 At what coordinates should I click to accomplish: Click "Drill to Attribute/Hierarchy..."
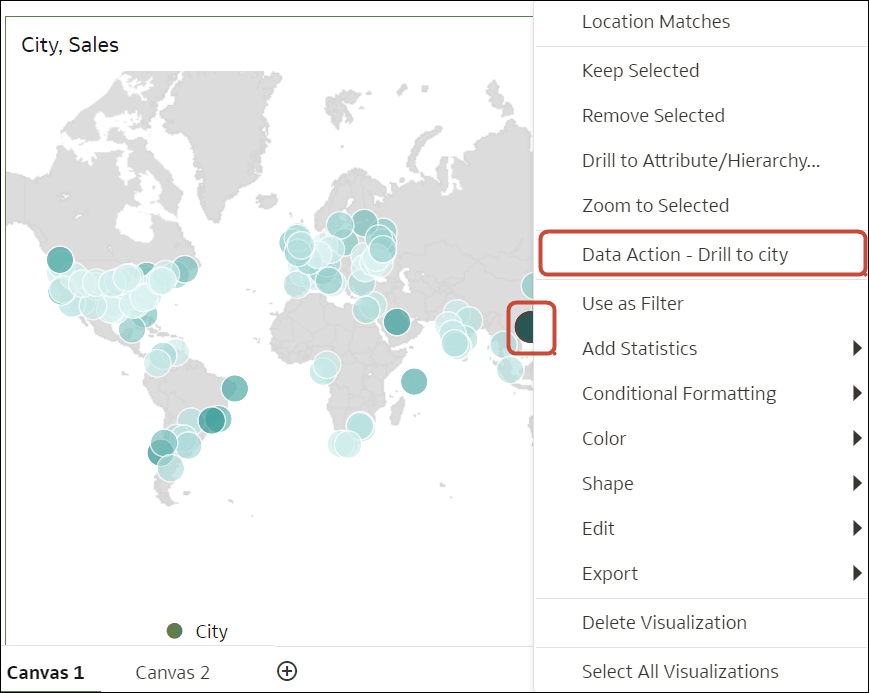click(x=701, y=160)
